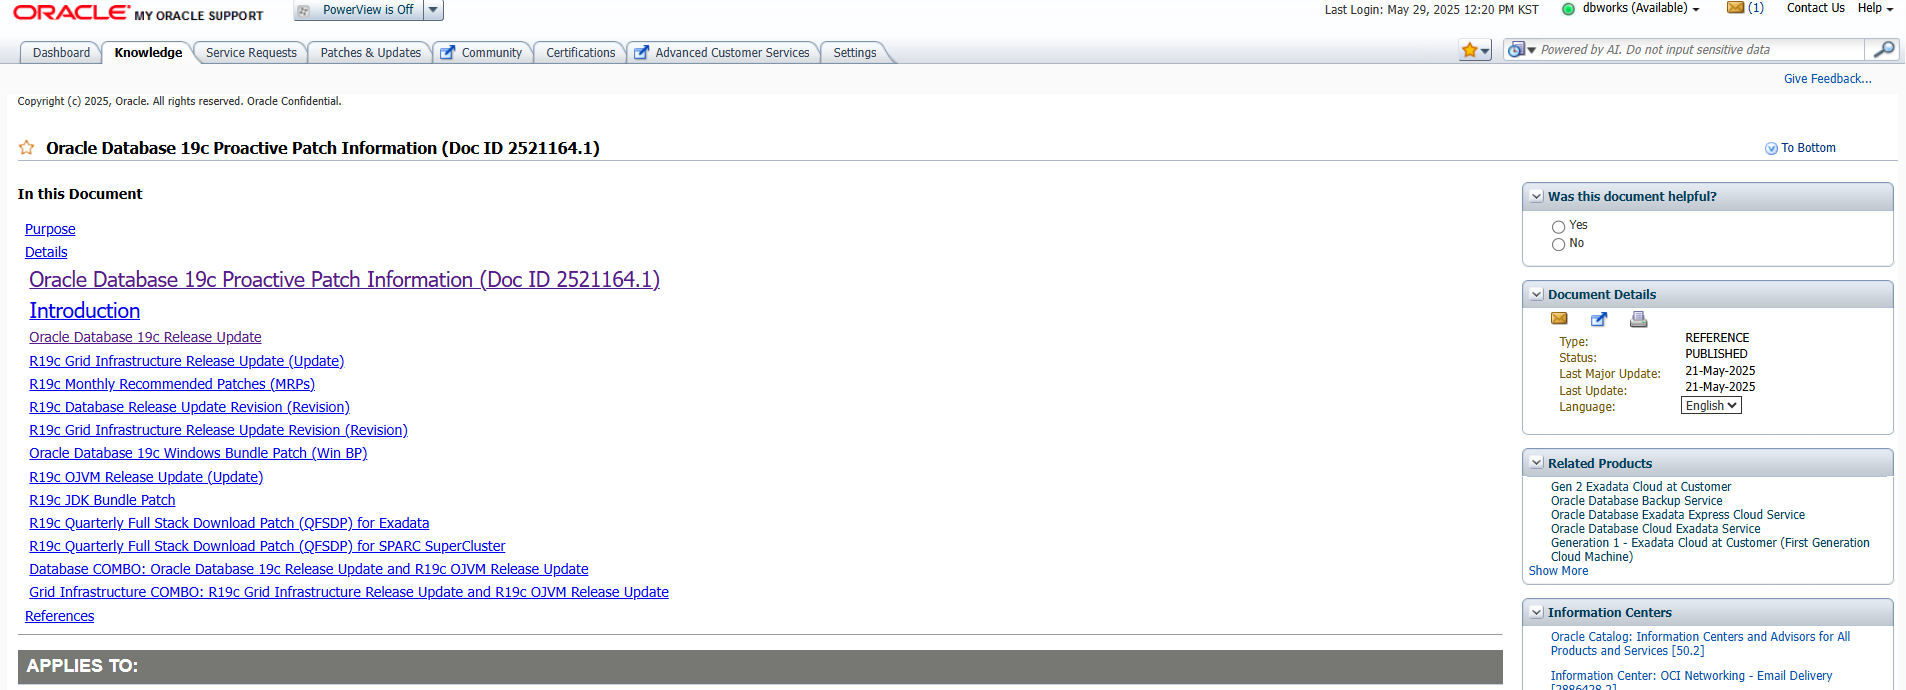Viewport: 1906px width, 690px height.
Task: Click the Community external link icon
Action: (x=447, y=53)
